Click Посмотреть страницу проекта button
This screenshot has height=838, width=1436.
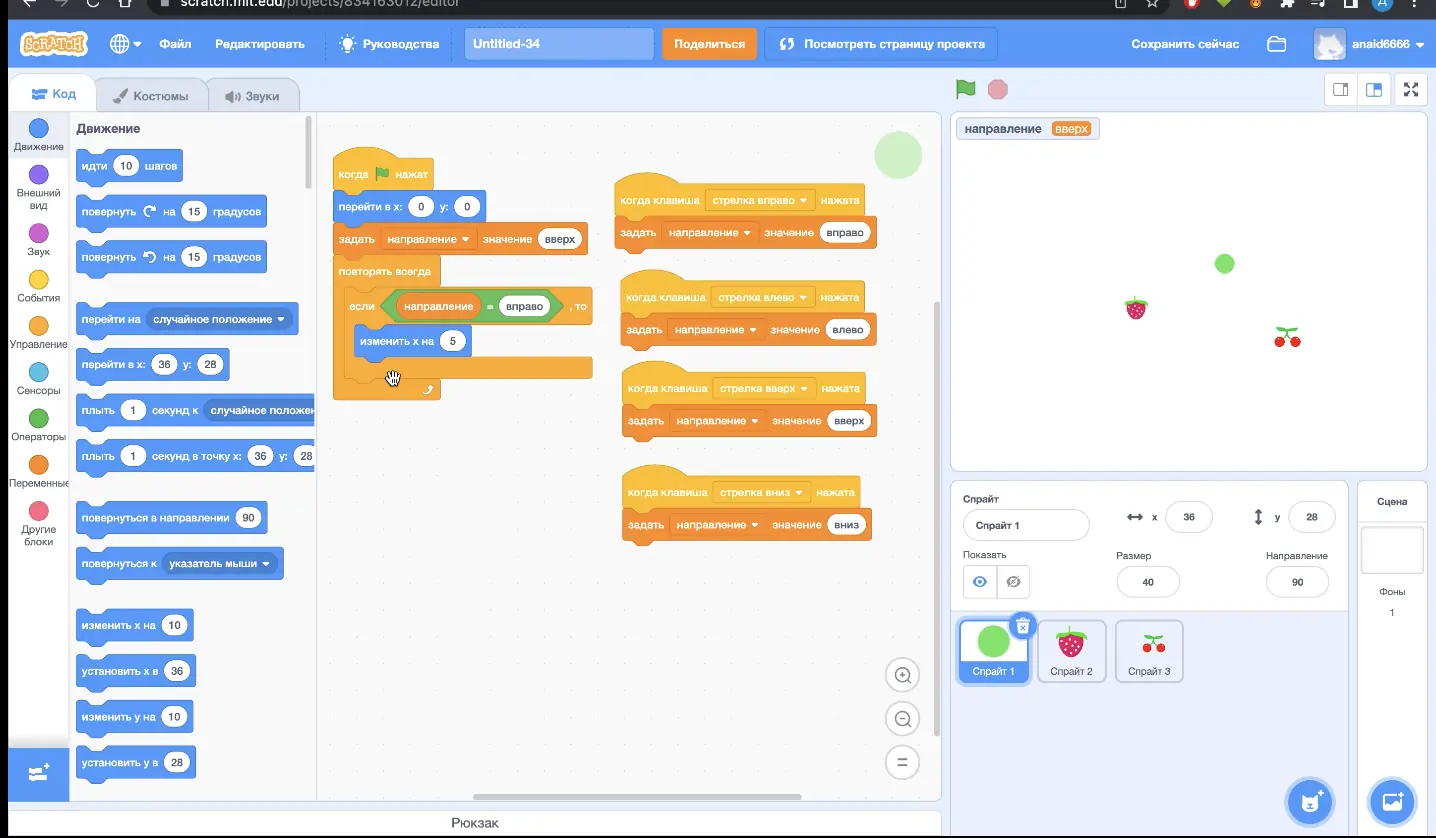click(882, 44)
